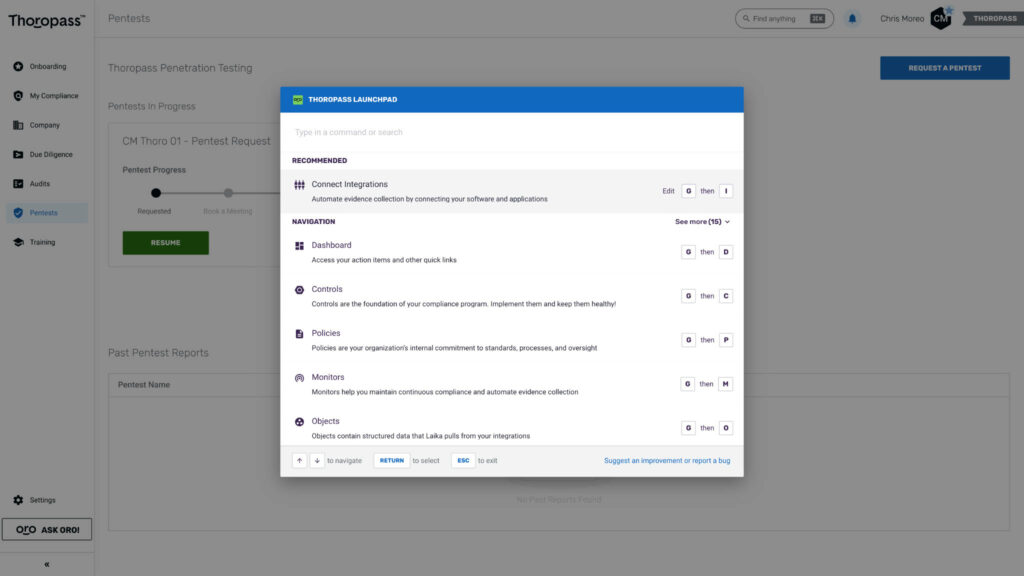Click the Settings gear icon

(x=18, y=500)
